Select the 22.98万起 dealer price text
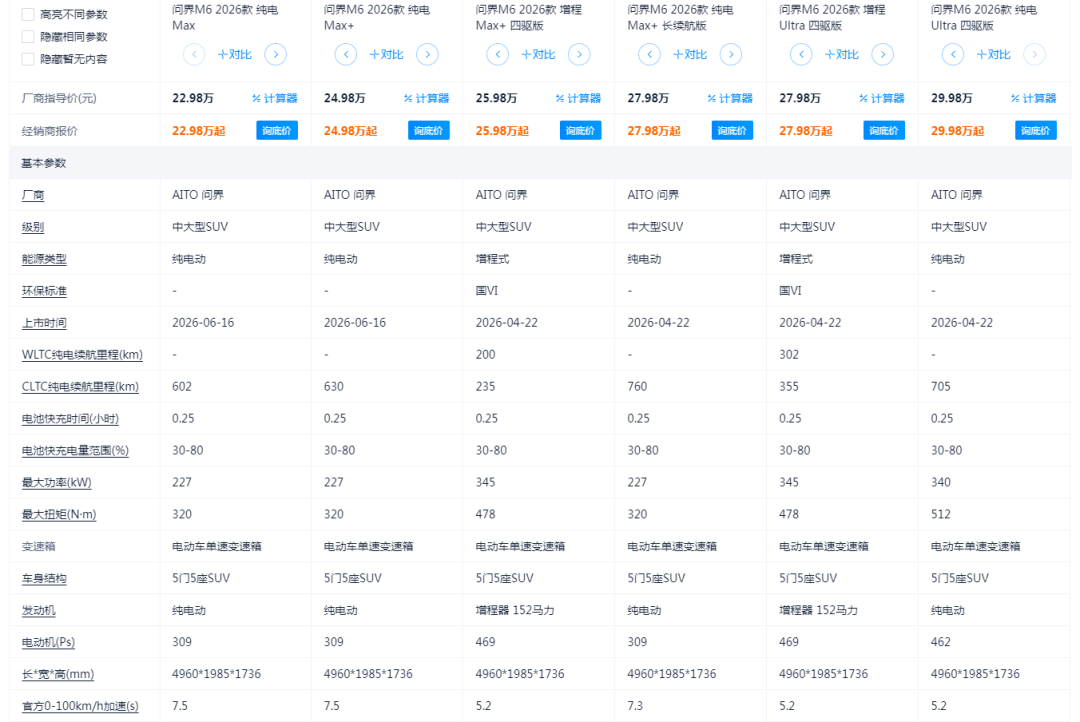1080x722 pixels. click(198, 131)
